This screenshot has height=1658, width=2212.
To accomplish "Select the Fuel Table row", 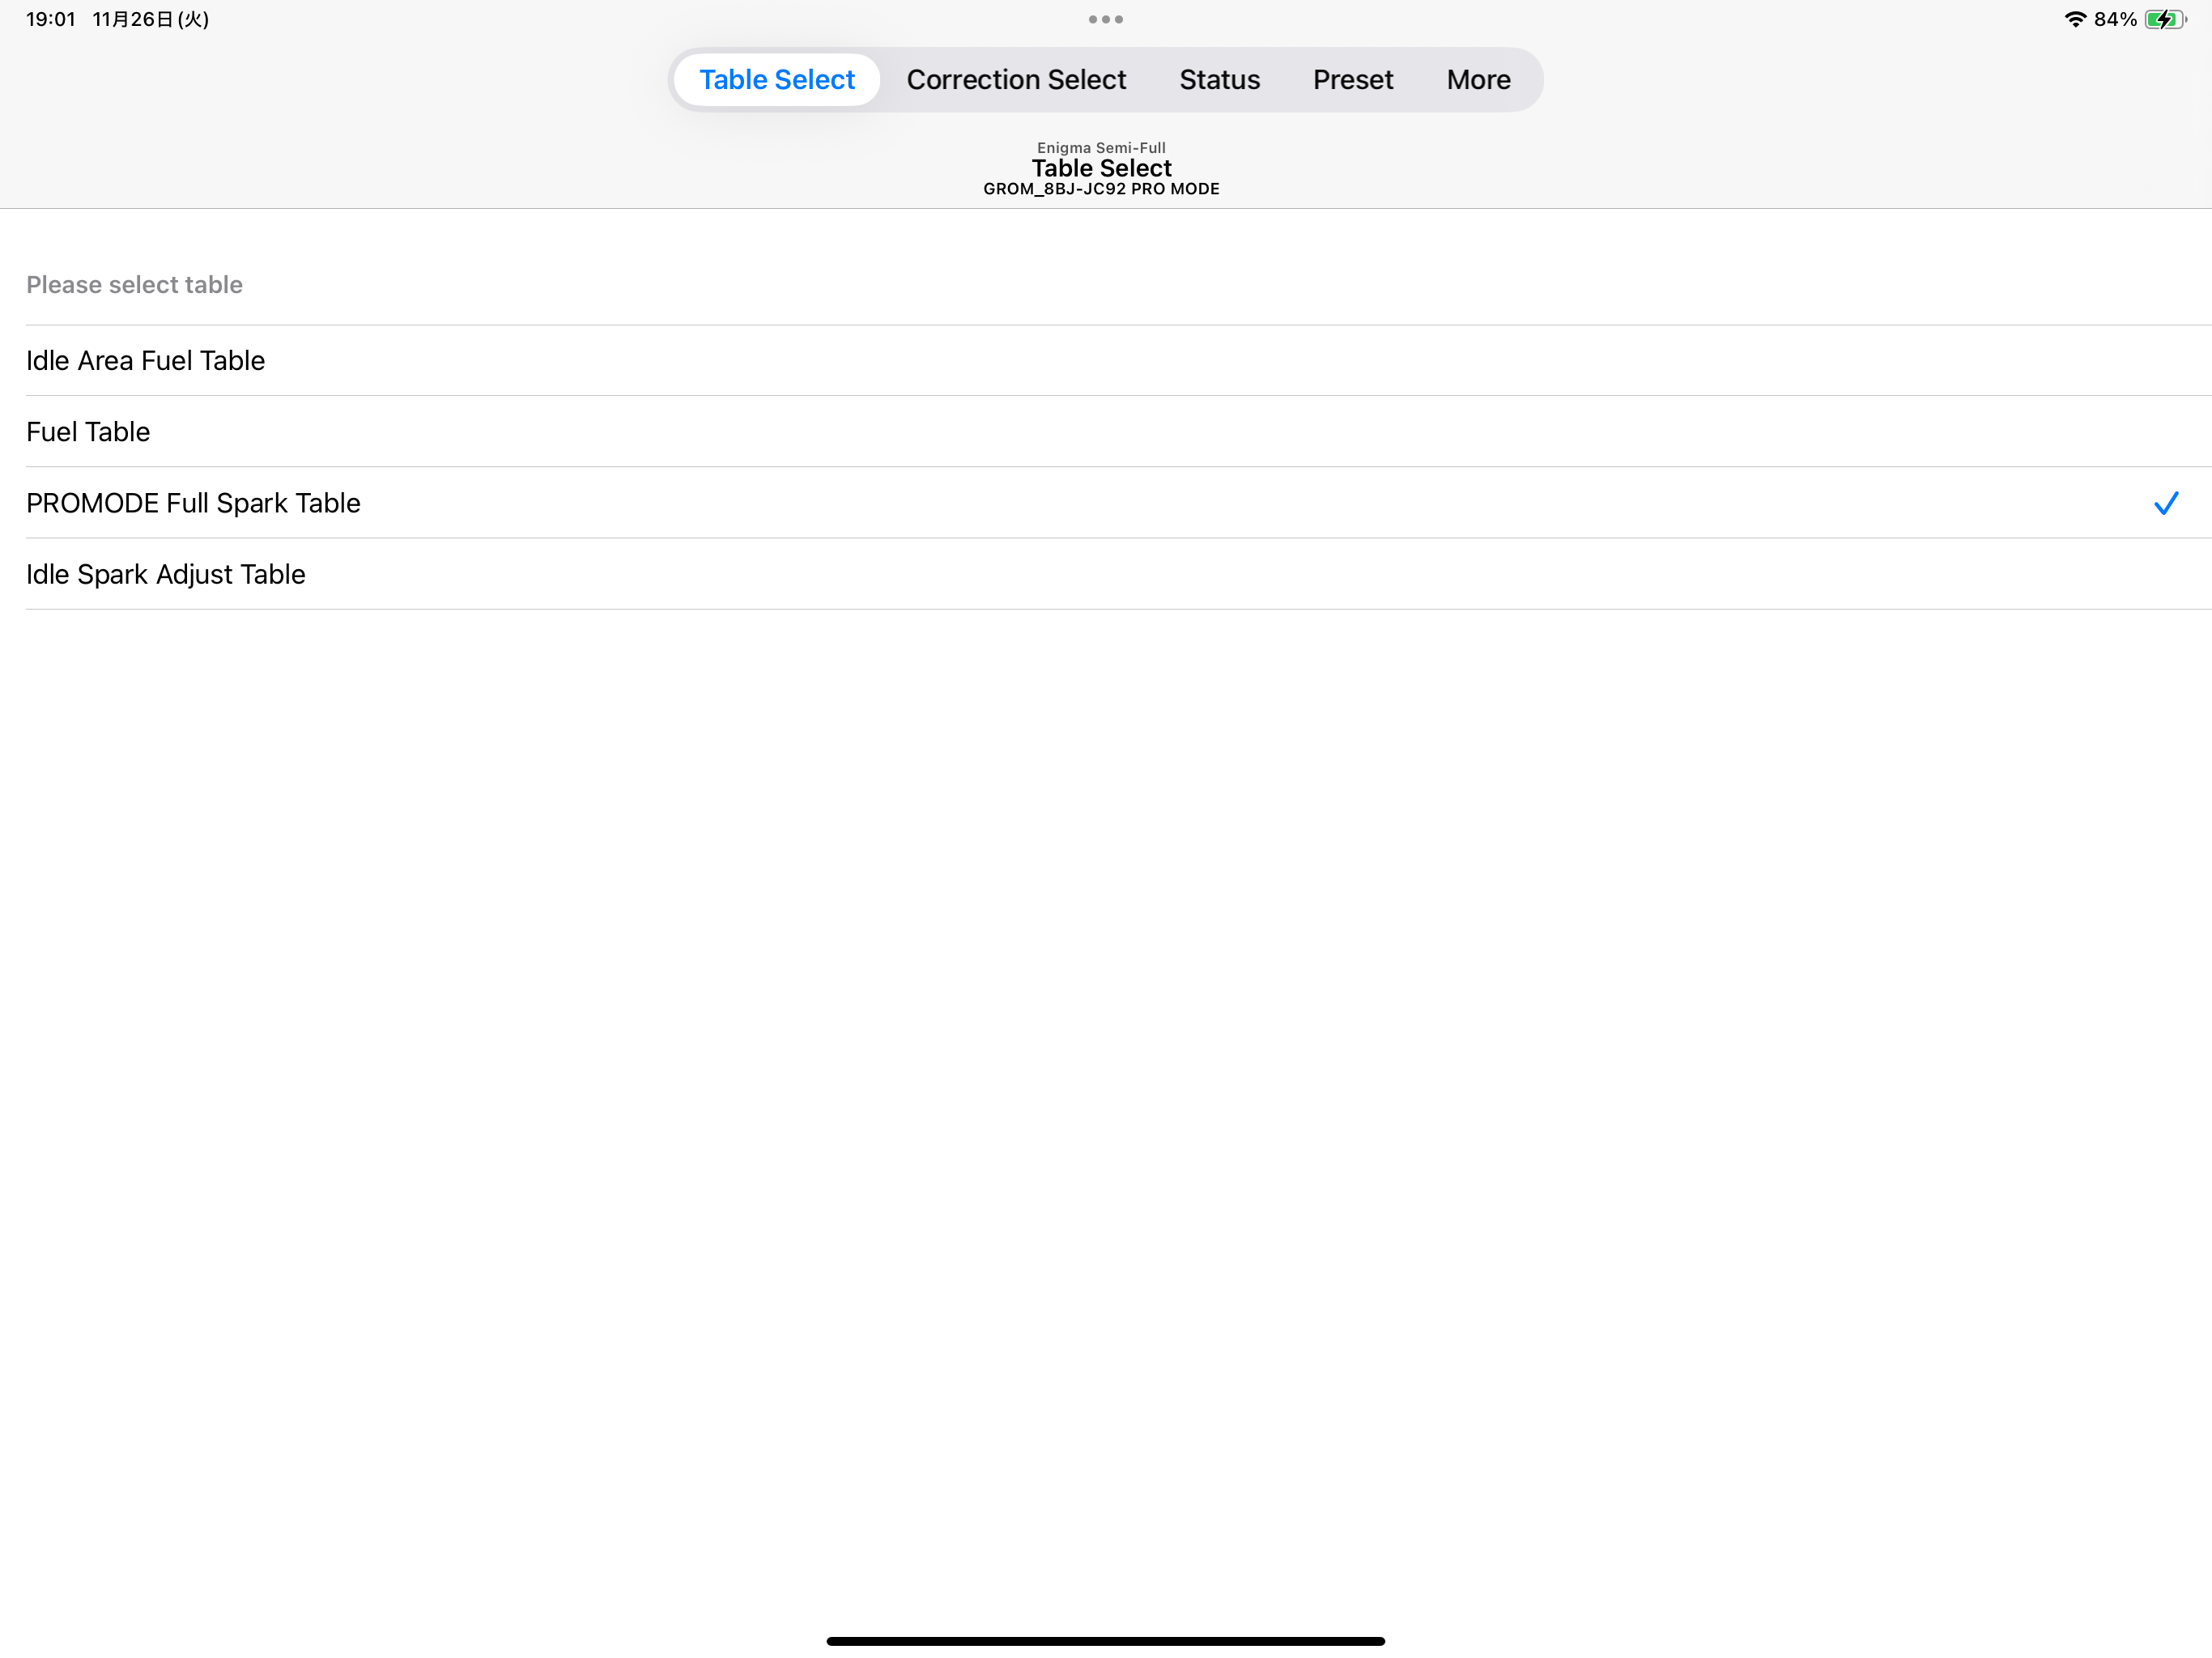I will tap(1118, 431).
